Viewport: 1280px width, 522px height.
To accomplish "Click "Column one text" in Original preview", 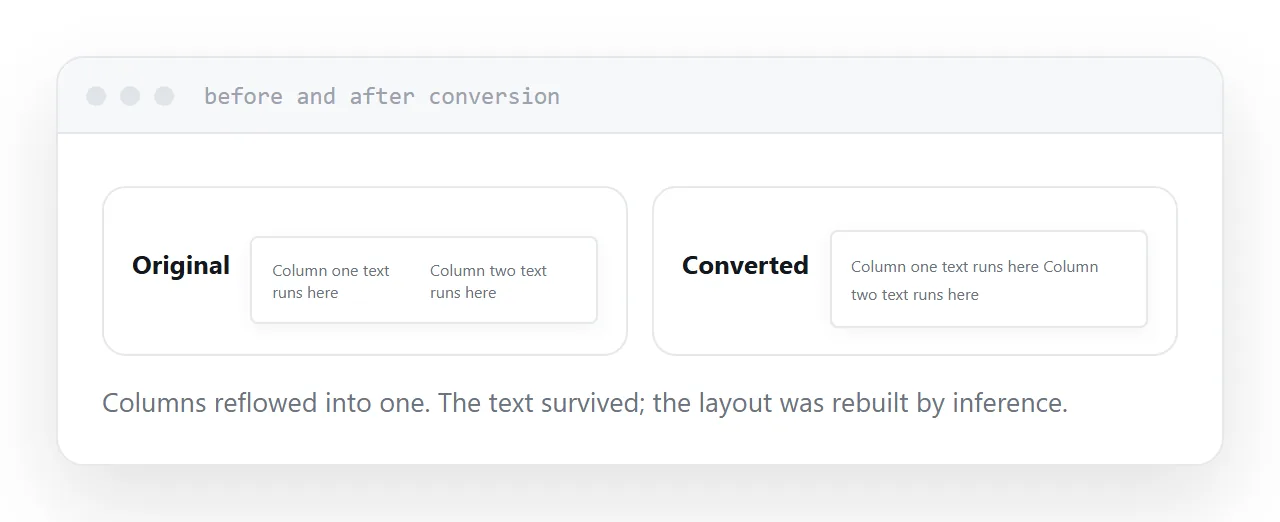I will pos(331,271).
